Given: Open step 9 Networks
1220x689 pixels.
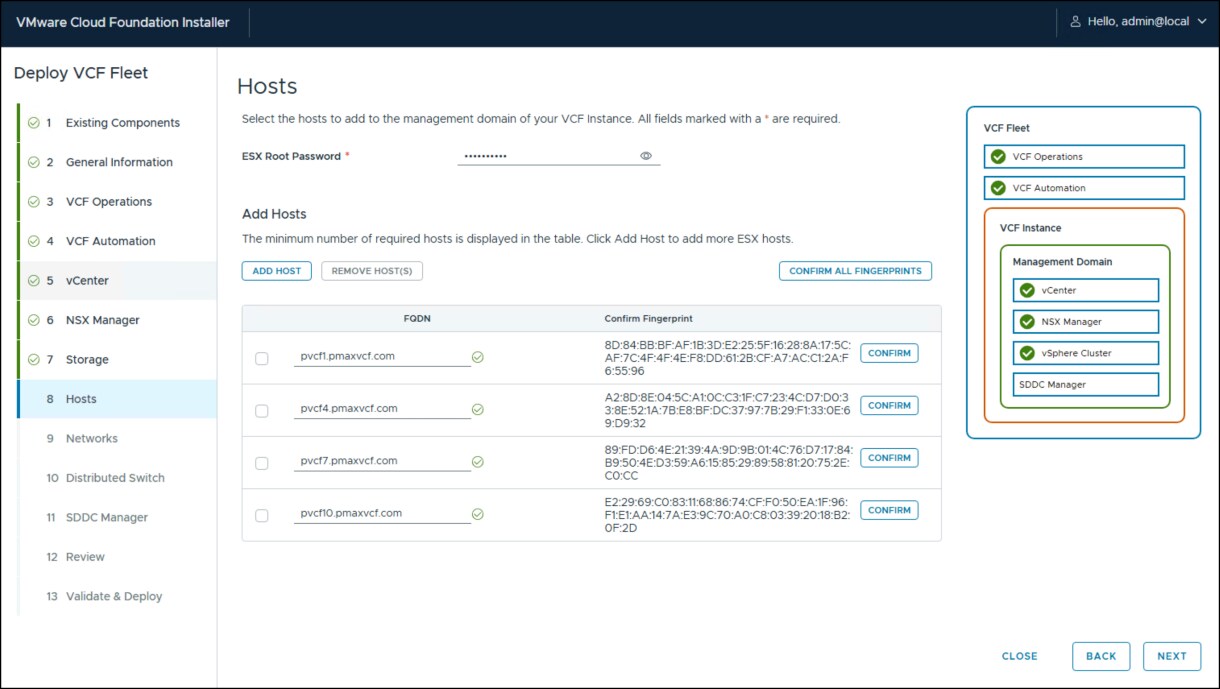Looking at the screenshot, I should click(117, 439).
